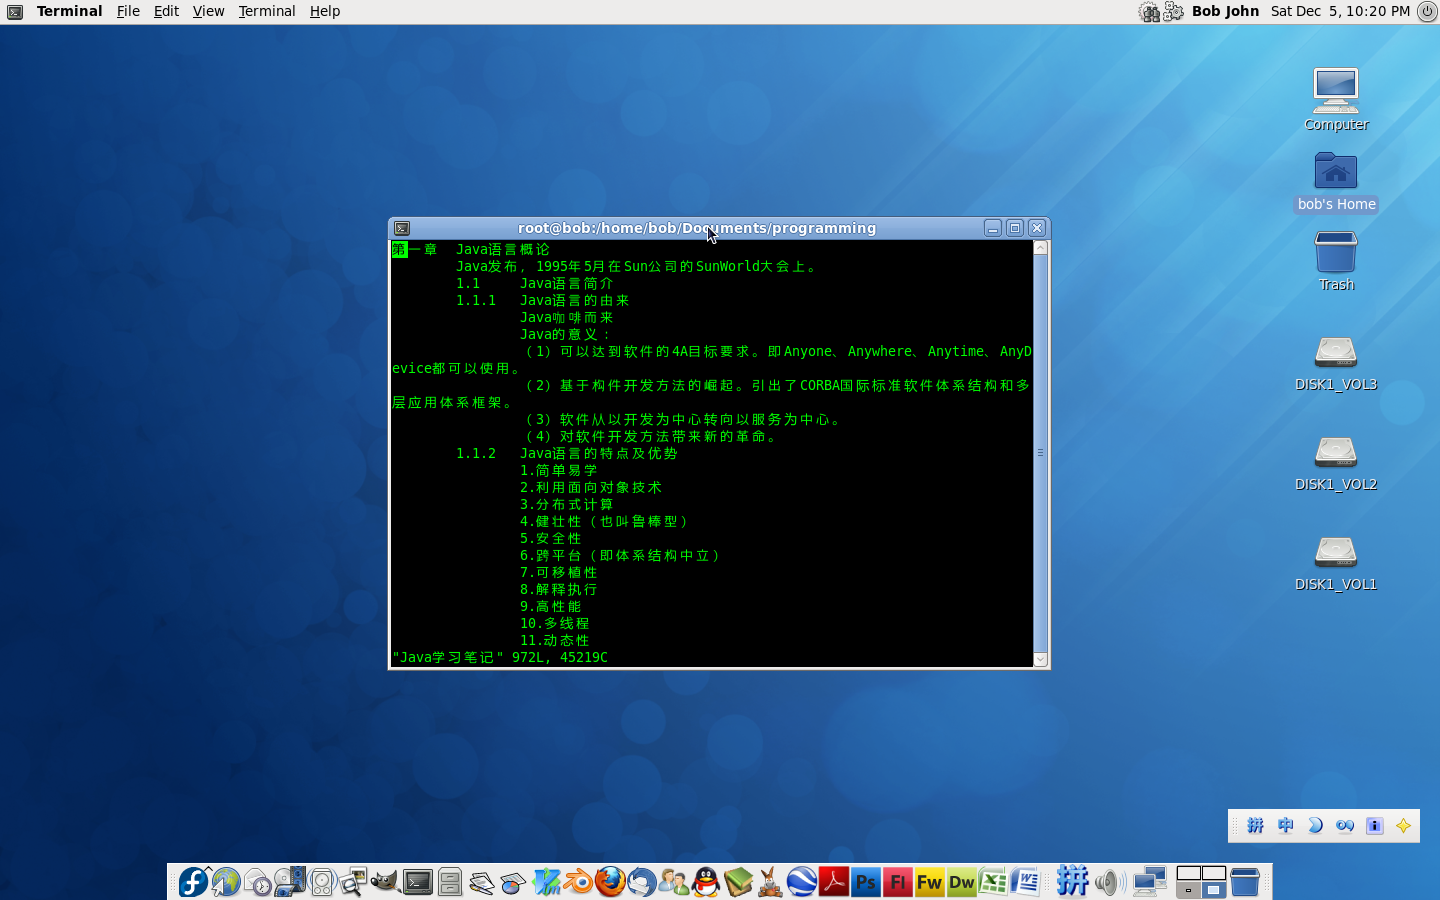Toggle punctuation mode in input toolbar

[1345, 825]
